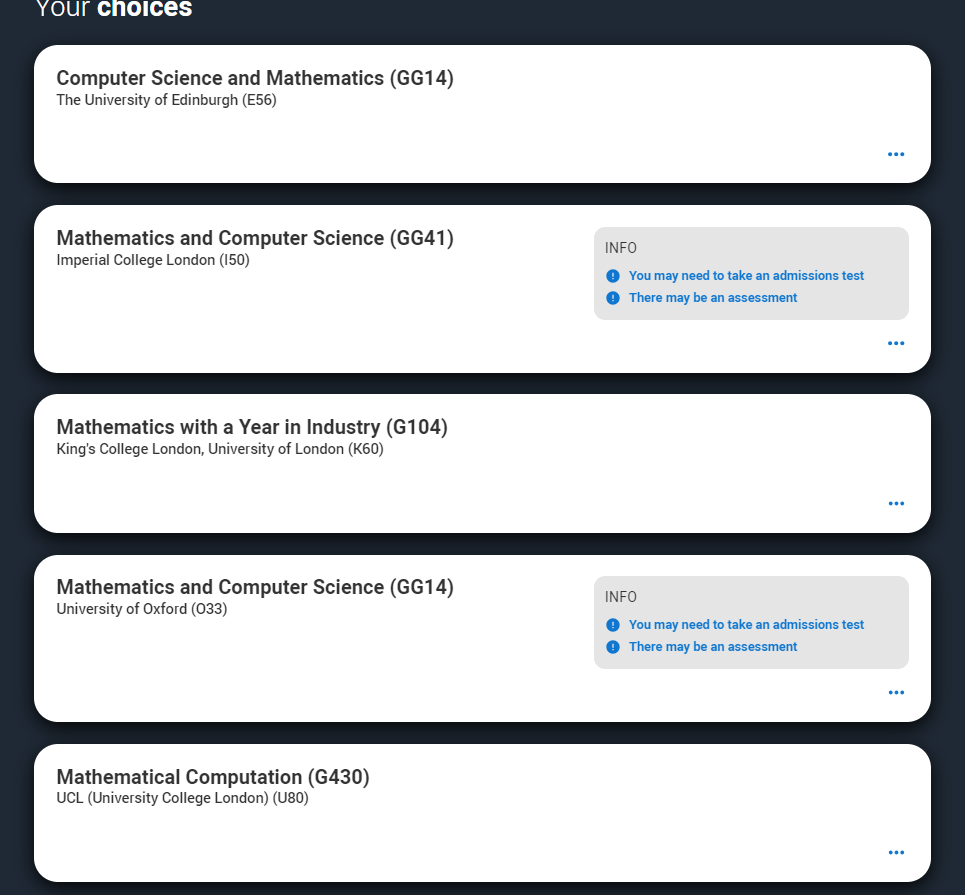Click UCL (University College London) (U80) text
Image resolution: width=965 pixels, height=895 pixels.
coord(182,798)
